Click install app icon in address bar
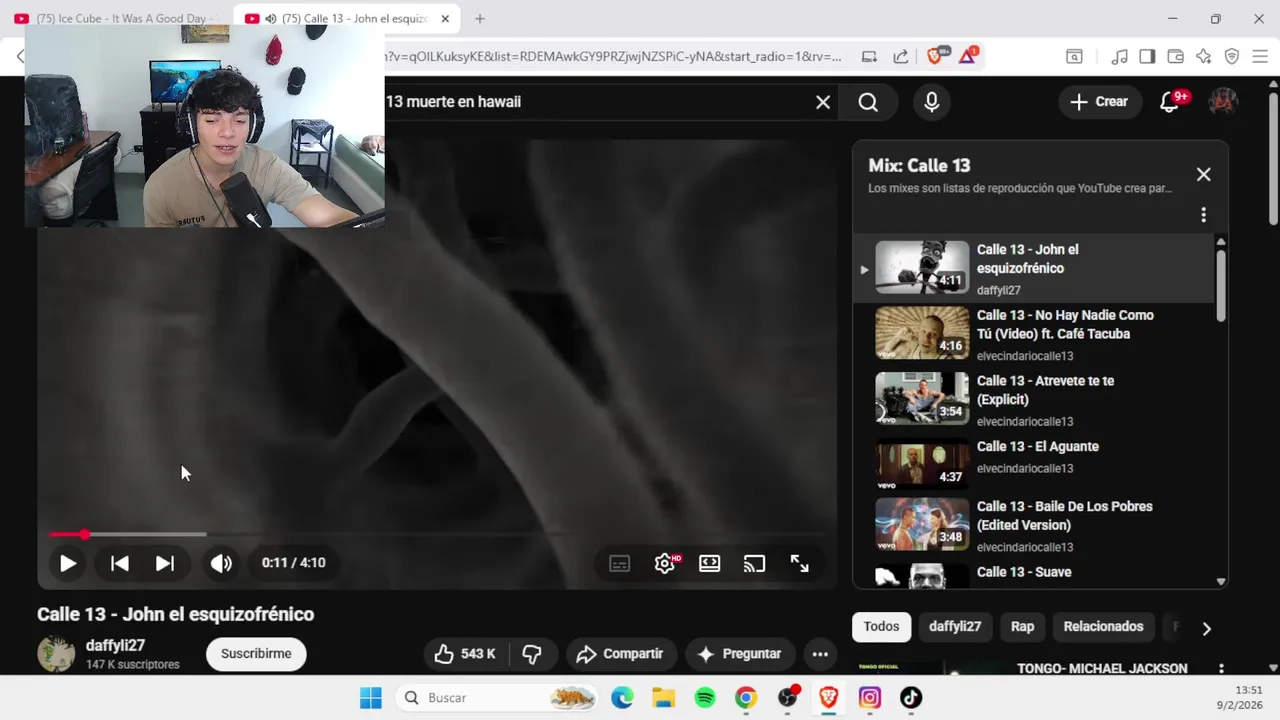The height and width of the screenshot is (720, 1280). (869, 57)
